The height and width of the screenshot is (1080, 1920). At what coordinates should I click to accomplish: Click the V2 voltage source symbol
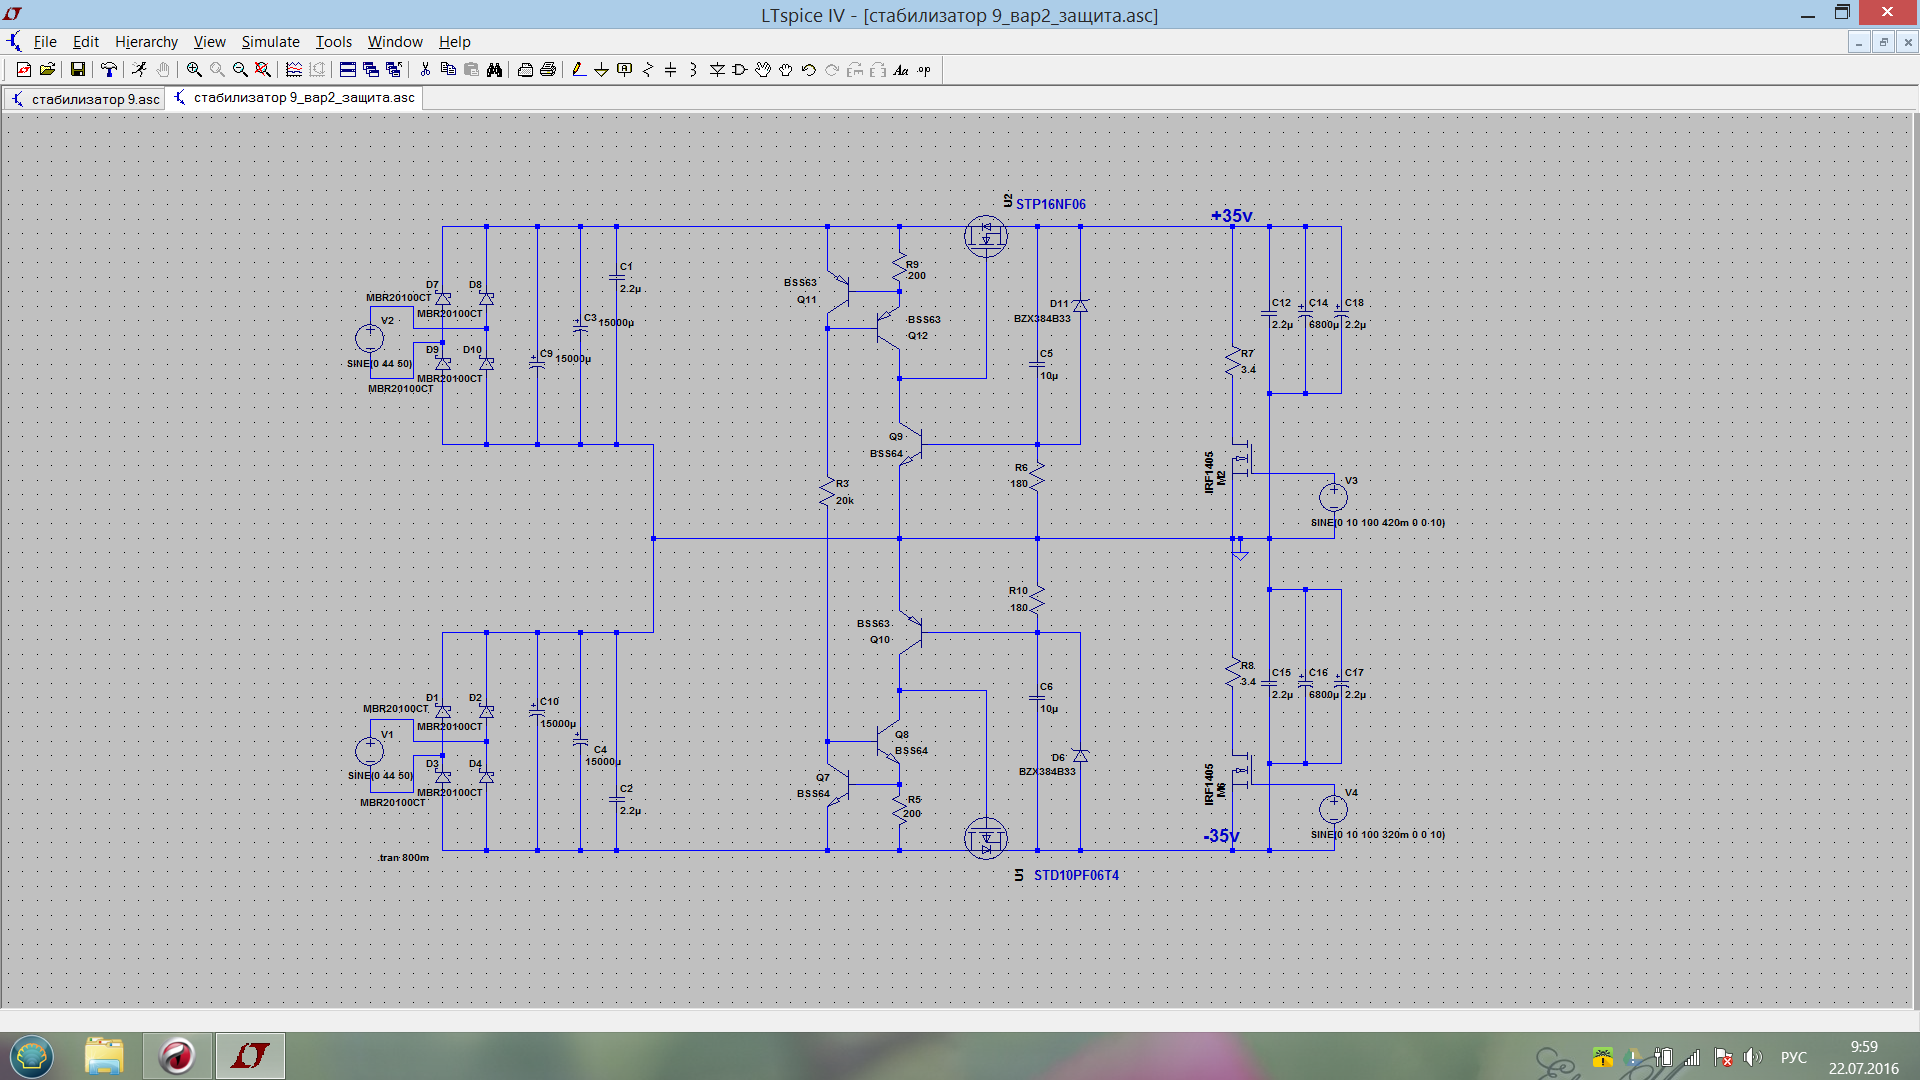pos(370,338)
